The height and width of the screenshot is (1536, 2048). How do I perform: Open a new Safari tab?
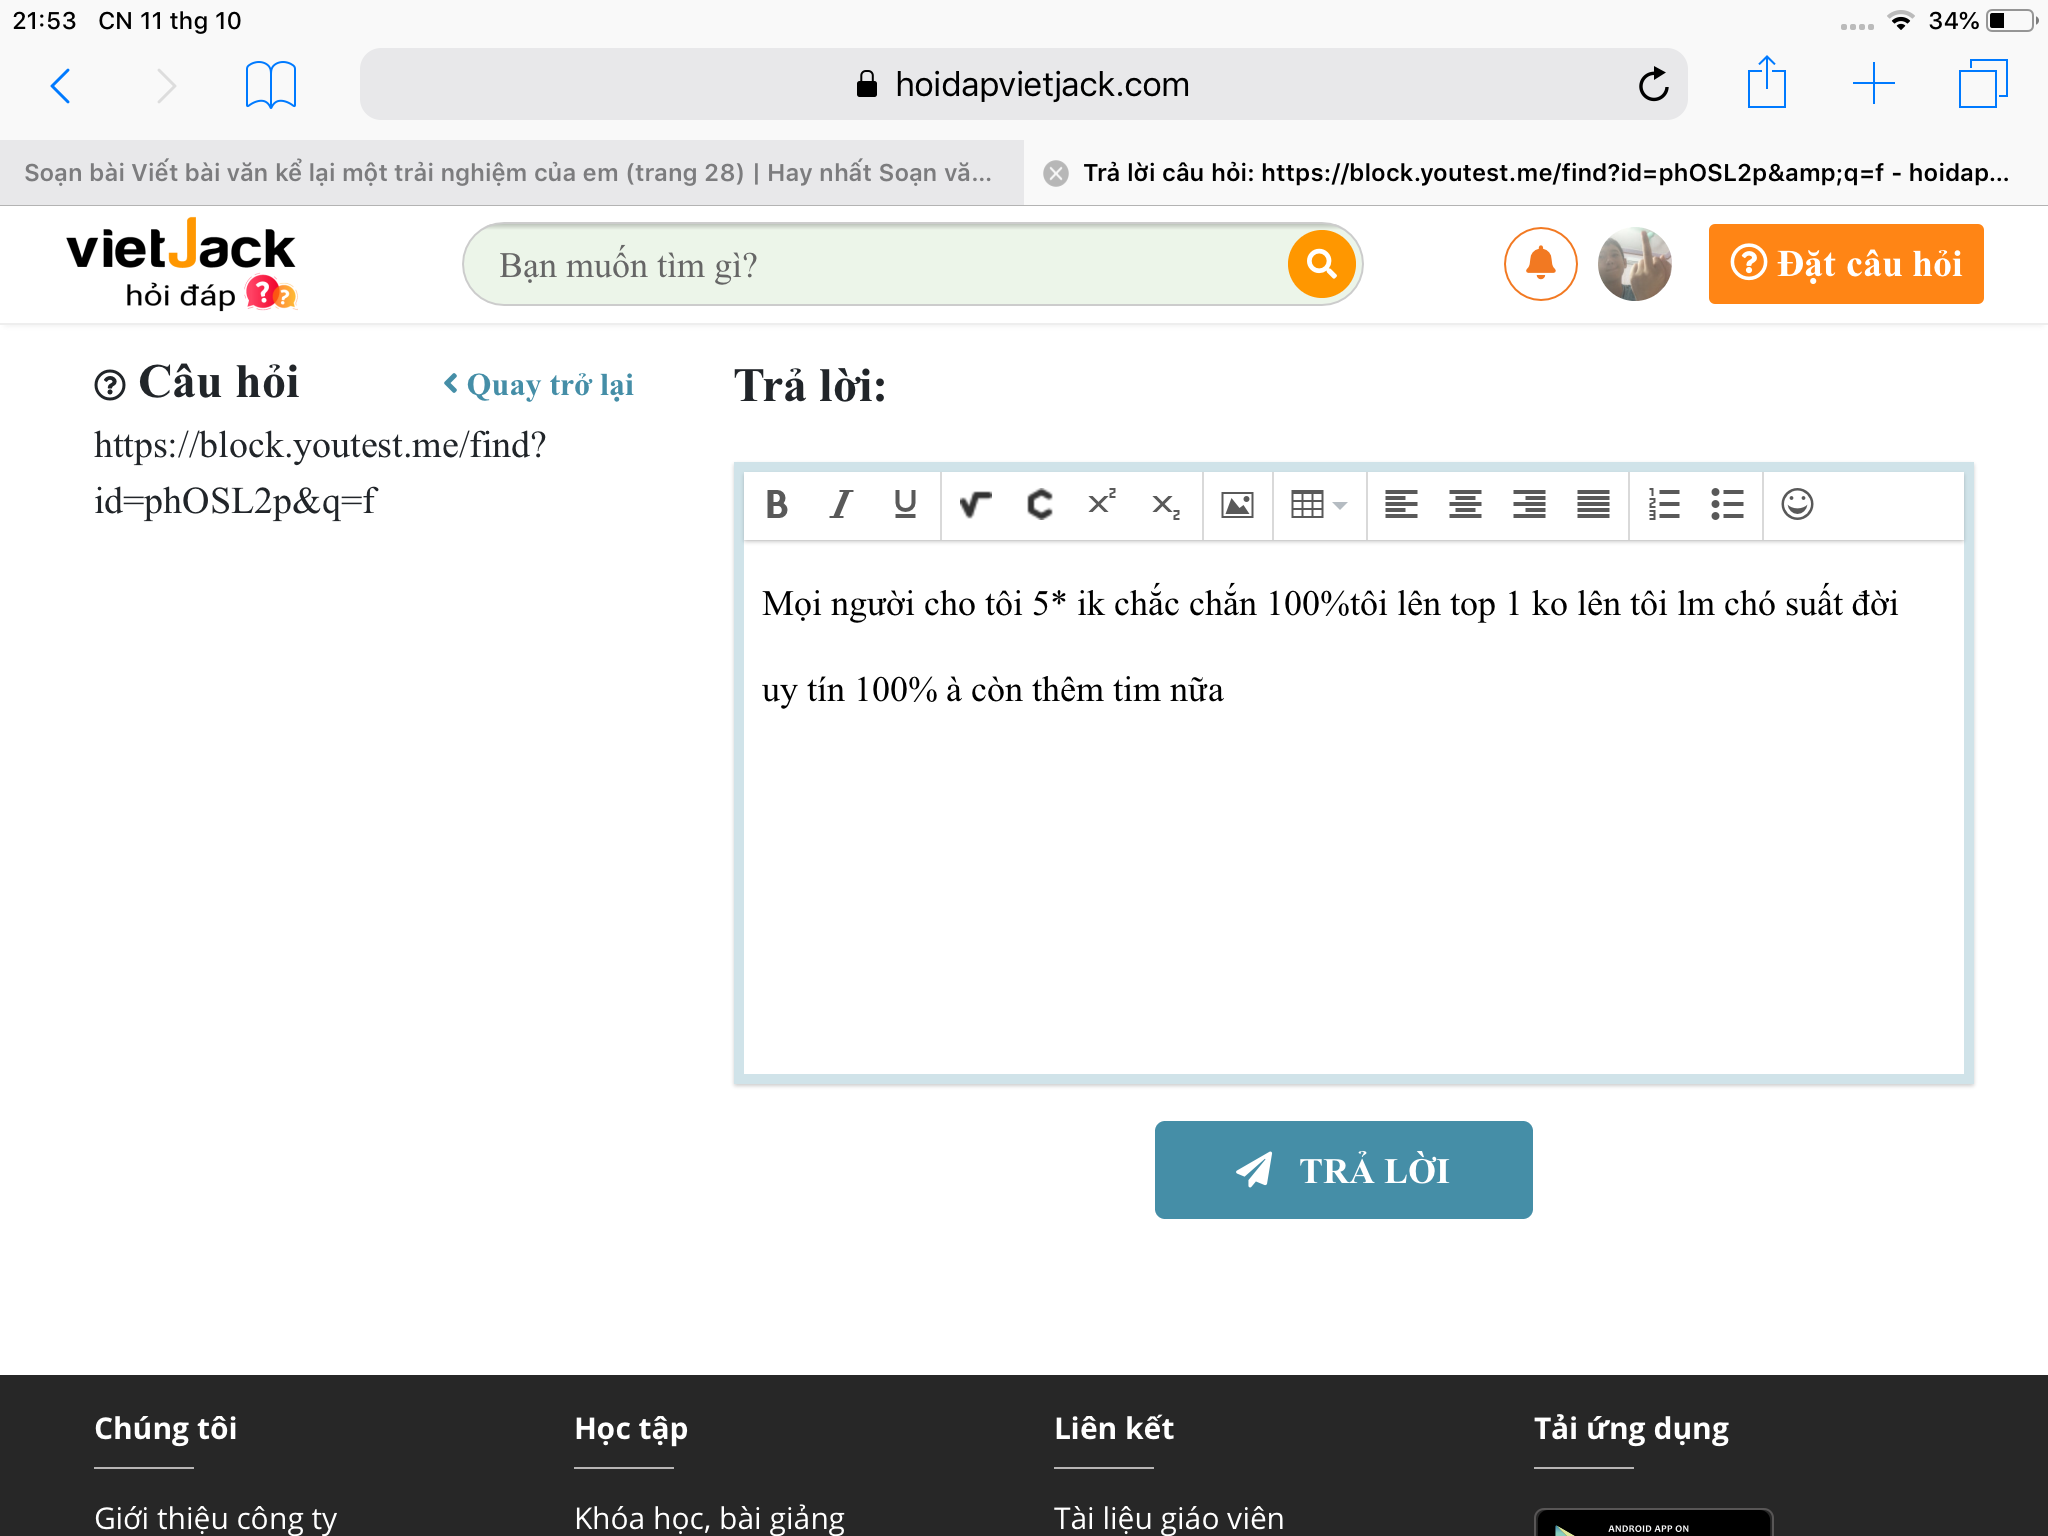[1874, 84]
